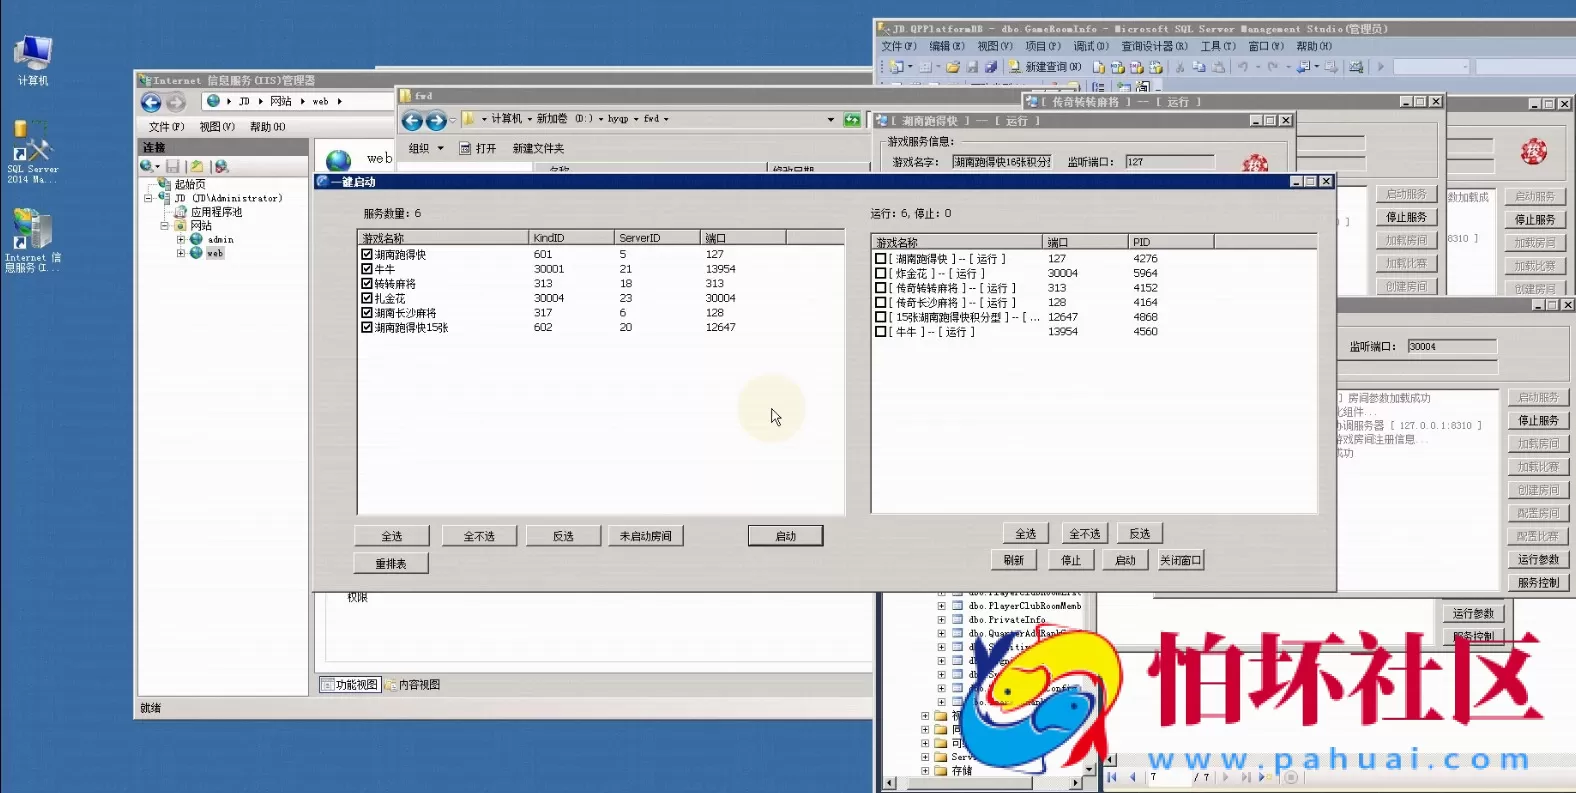Uncheck the 湖南跑得快 checkbox in left list

point(367,255)
